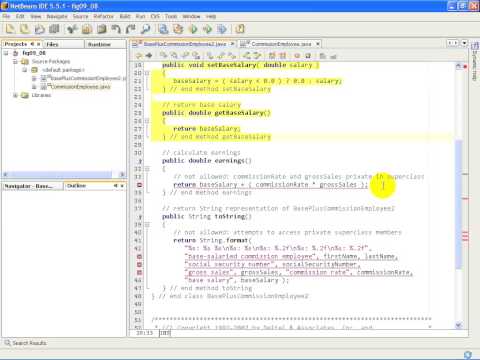Click the error marker beside base-salaried commission line
The width and height of the screenshot is (480, 360).
pos(139,256)
